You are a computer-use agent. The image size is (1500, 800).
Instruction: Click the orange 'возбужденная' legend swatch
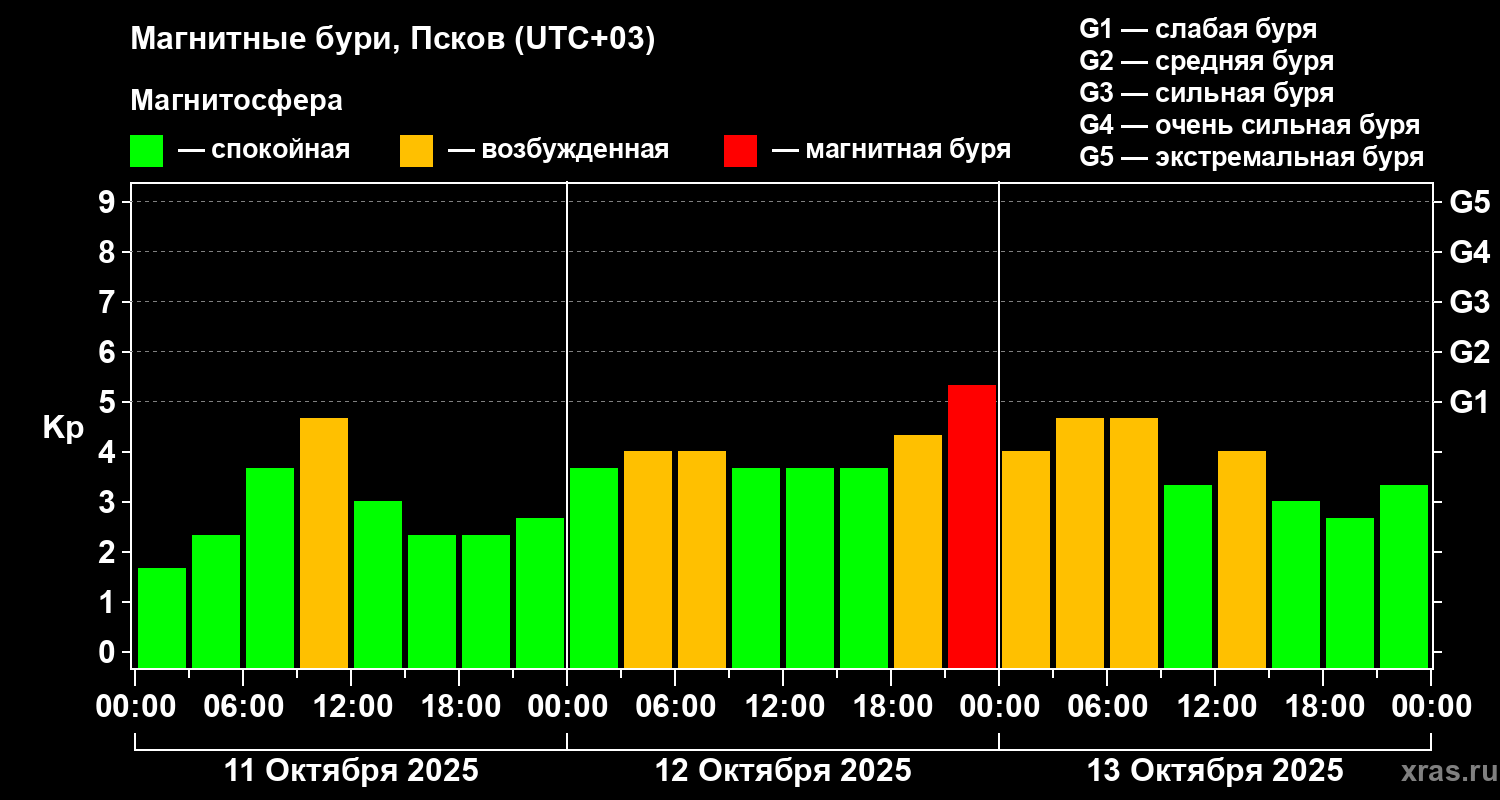coord(417,151)
